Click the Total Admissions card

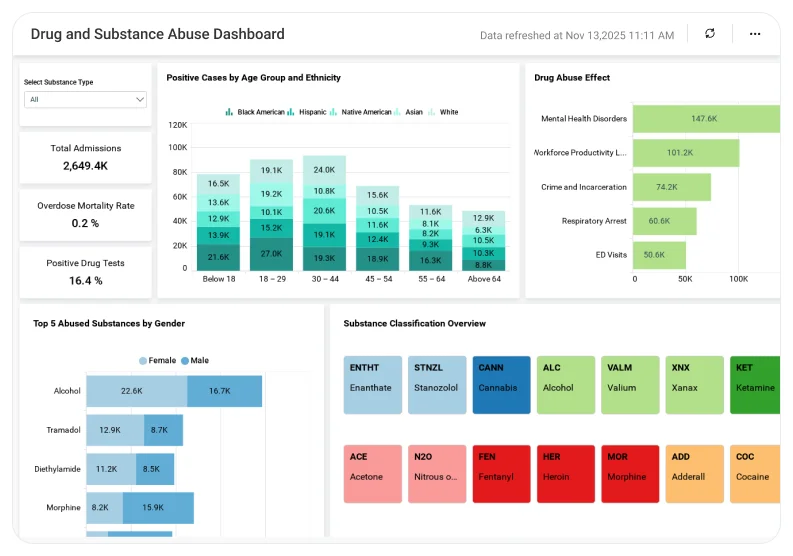click(x=85, y=157)
